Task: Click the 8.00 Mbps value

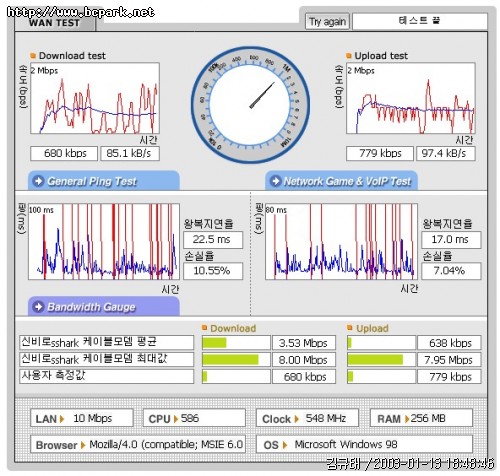Action: pos(304,360)
